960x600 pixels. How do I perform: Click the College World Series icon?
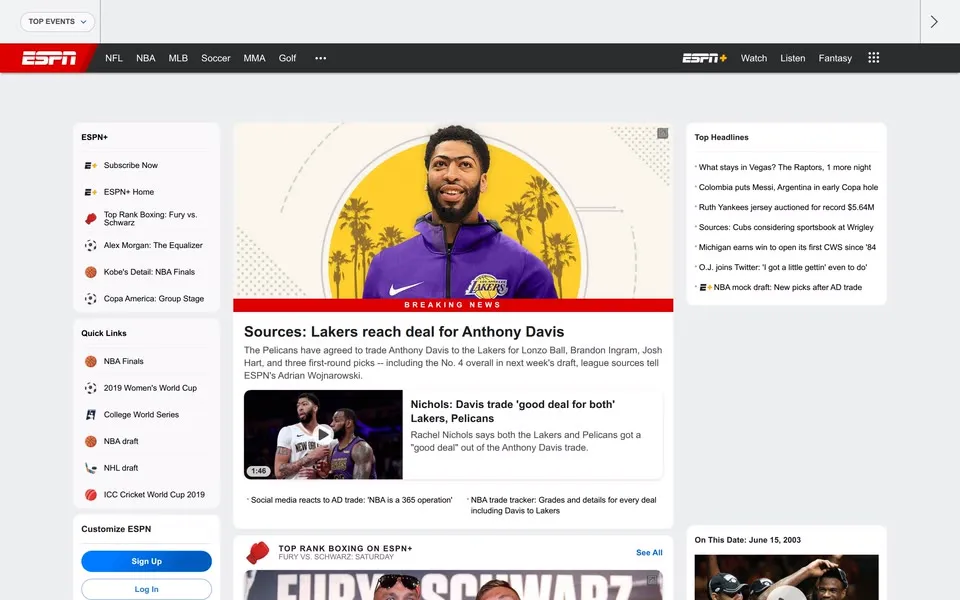coord(91,414)
